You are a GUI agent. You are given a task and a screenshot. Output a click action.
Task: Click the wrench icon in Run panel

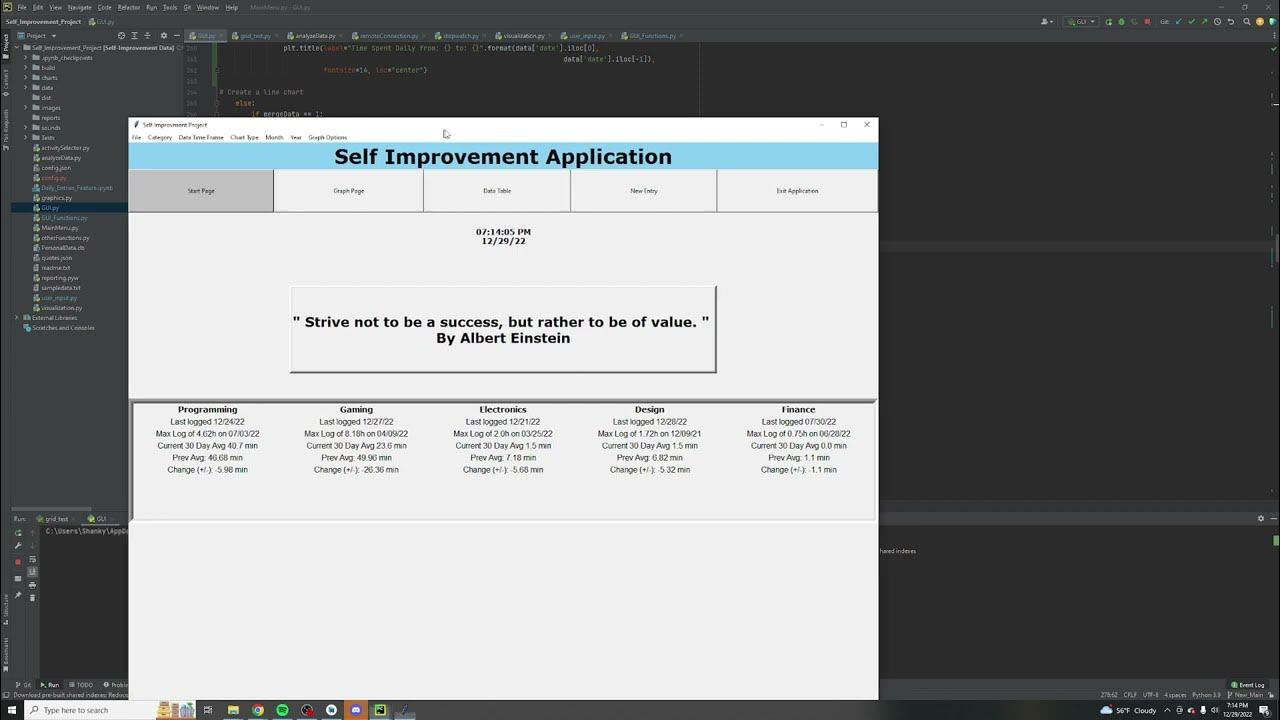coord(18,546)
